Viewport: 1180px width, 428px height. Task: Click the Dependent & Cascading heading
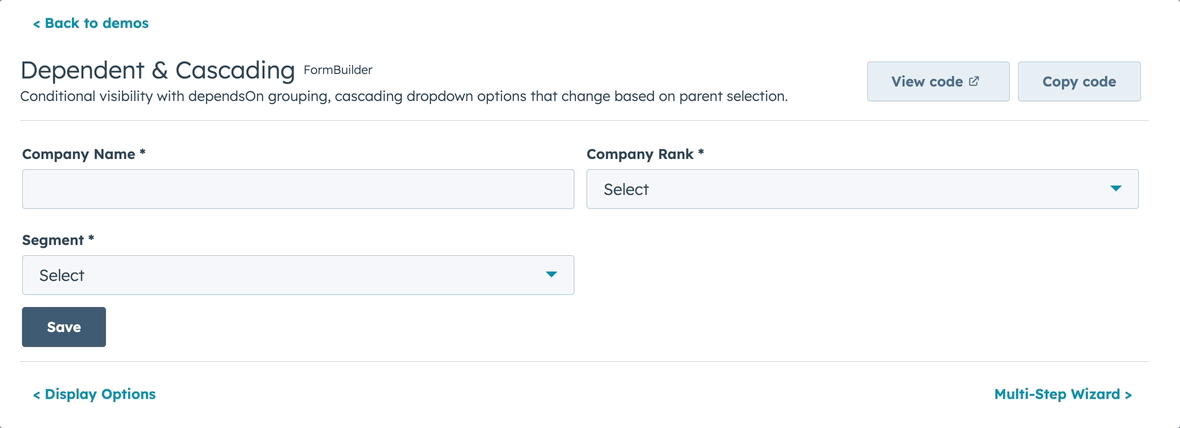point(157,71)
